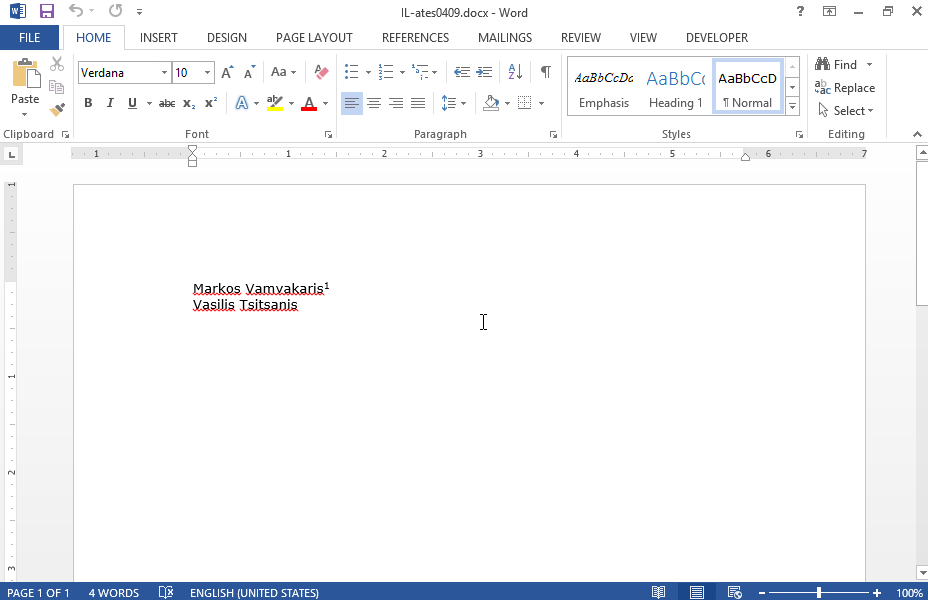Clear all formatting with the eraser icon
Screen dimensions: 928x600
(321, 72)
